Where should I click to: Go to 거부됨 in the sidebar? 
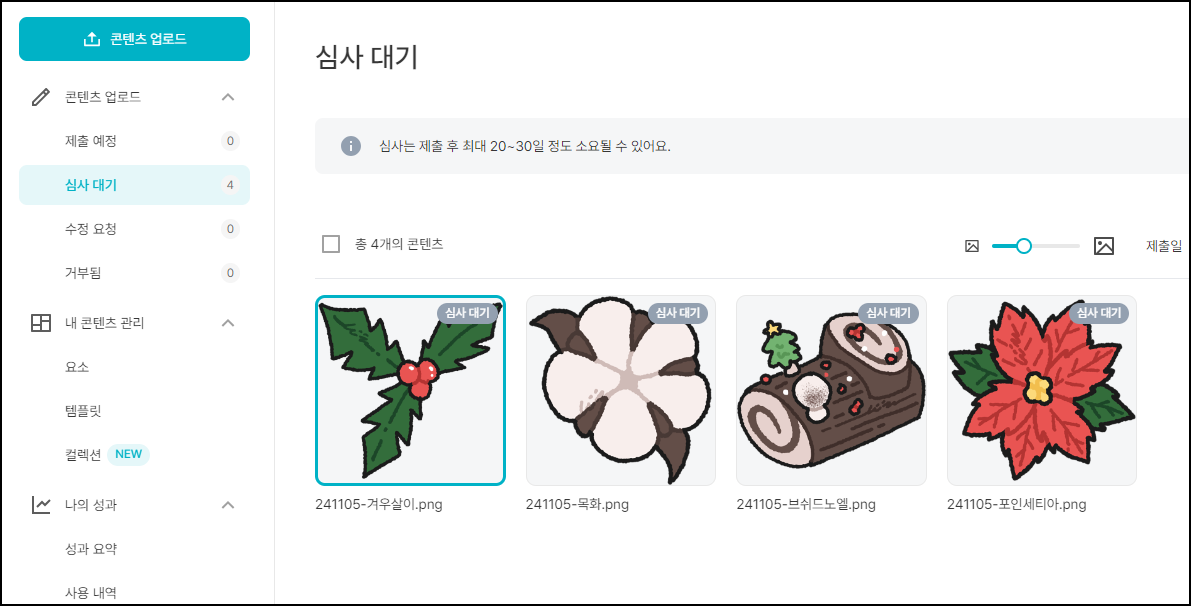[x=134, y=273]
